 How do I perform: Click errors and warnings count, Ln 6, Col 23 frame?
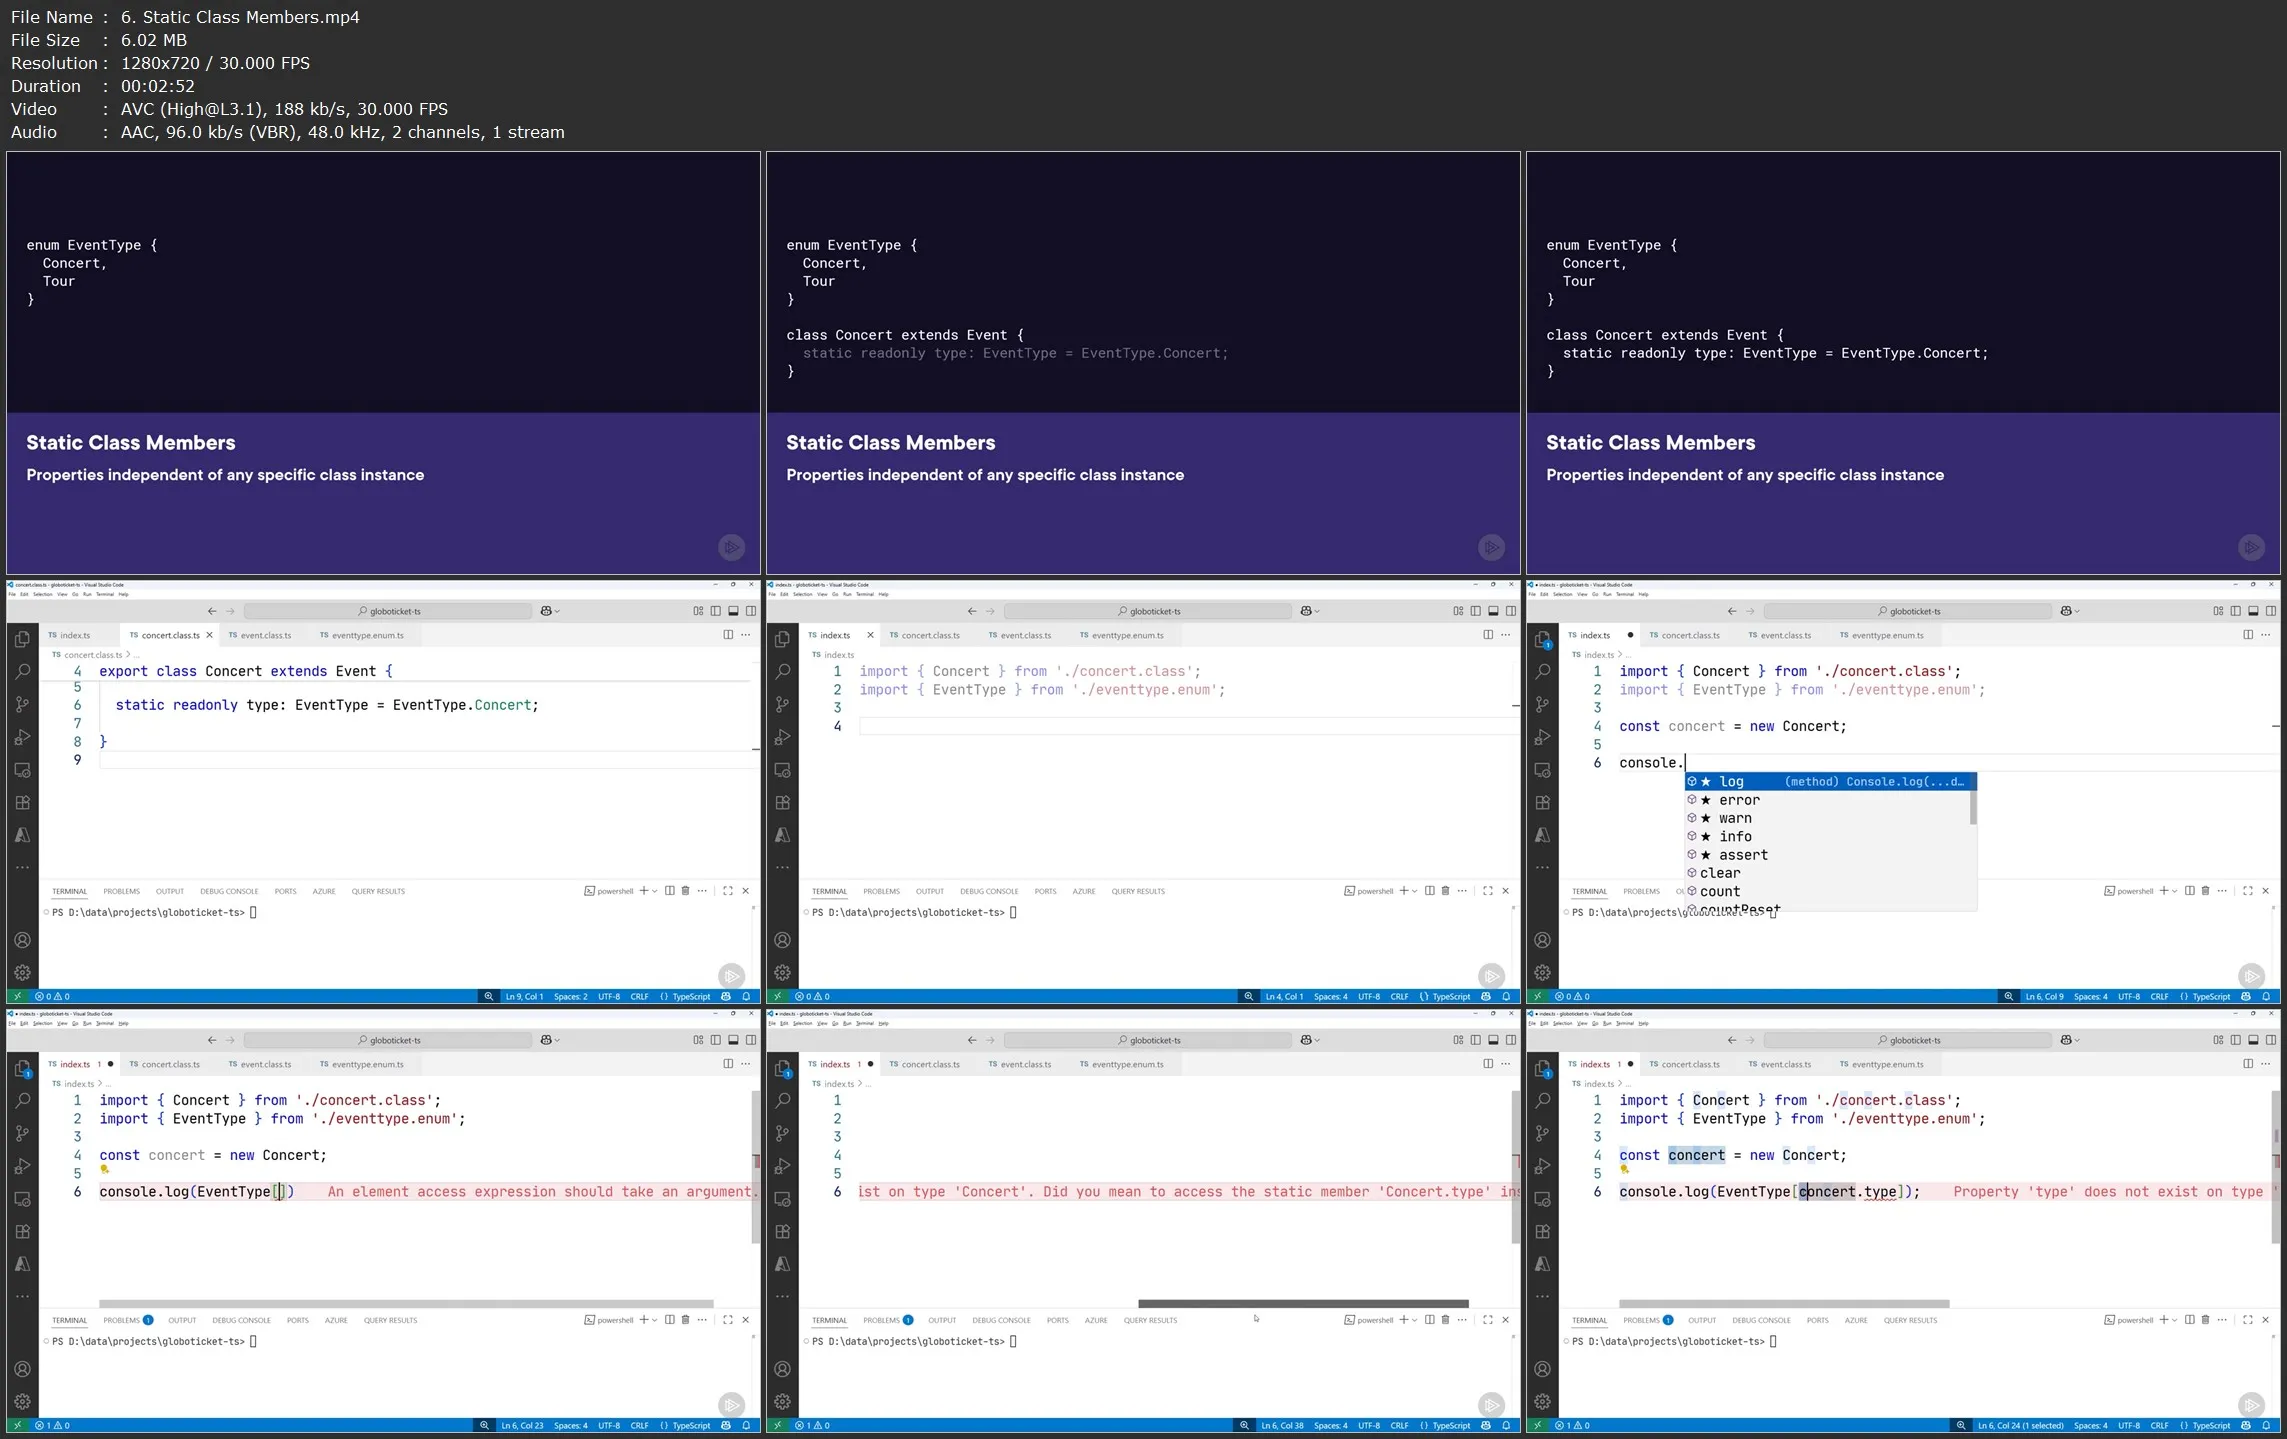(x=52, y=1425)
